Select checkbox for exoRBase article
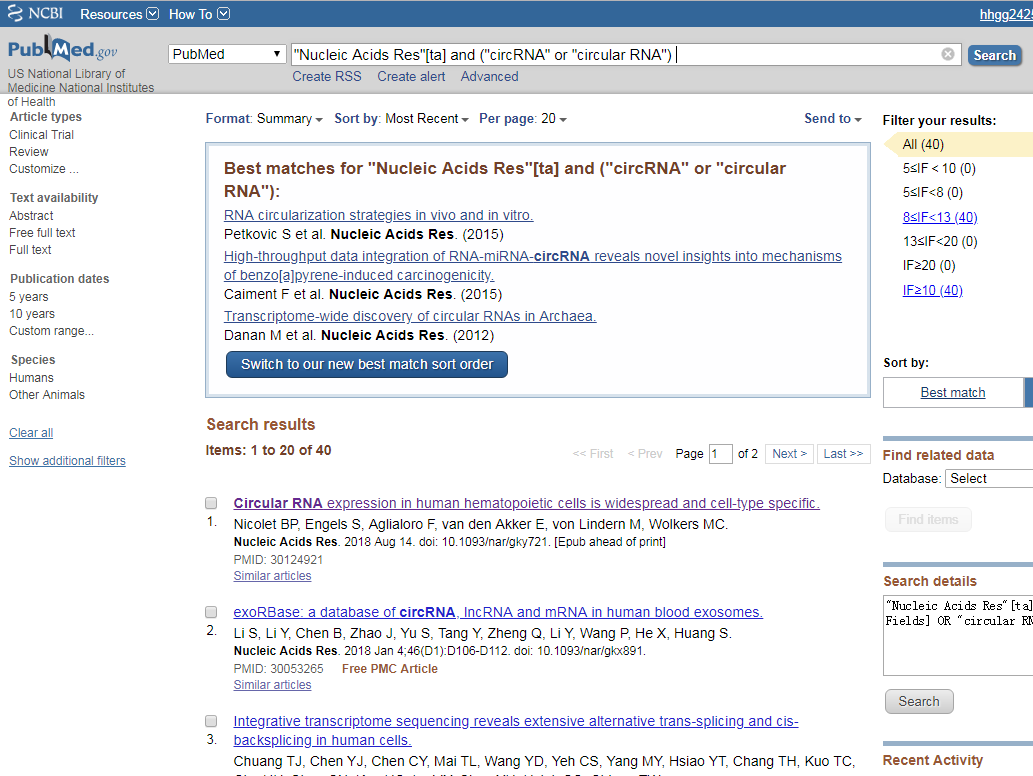This screenshot has width=1033, height=776. (x=211, y=612)
